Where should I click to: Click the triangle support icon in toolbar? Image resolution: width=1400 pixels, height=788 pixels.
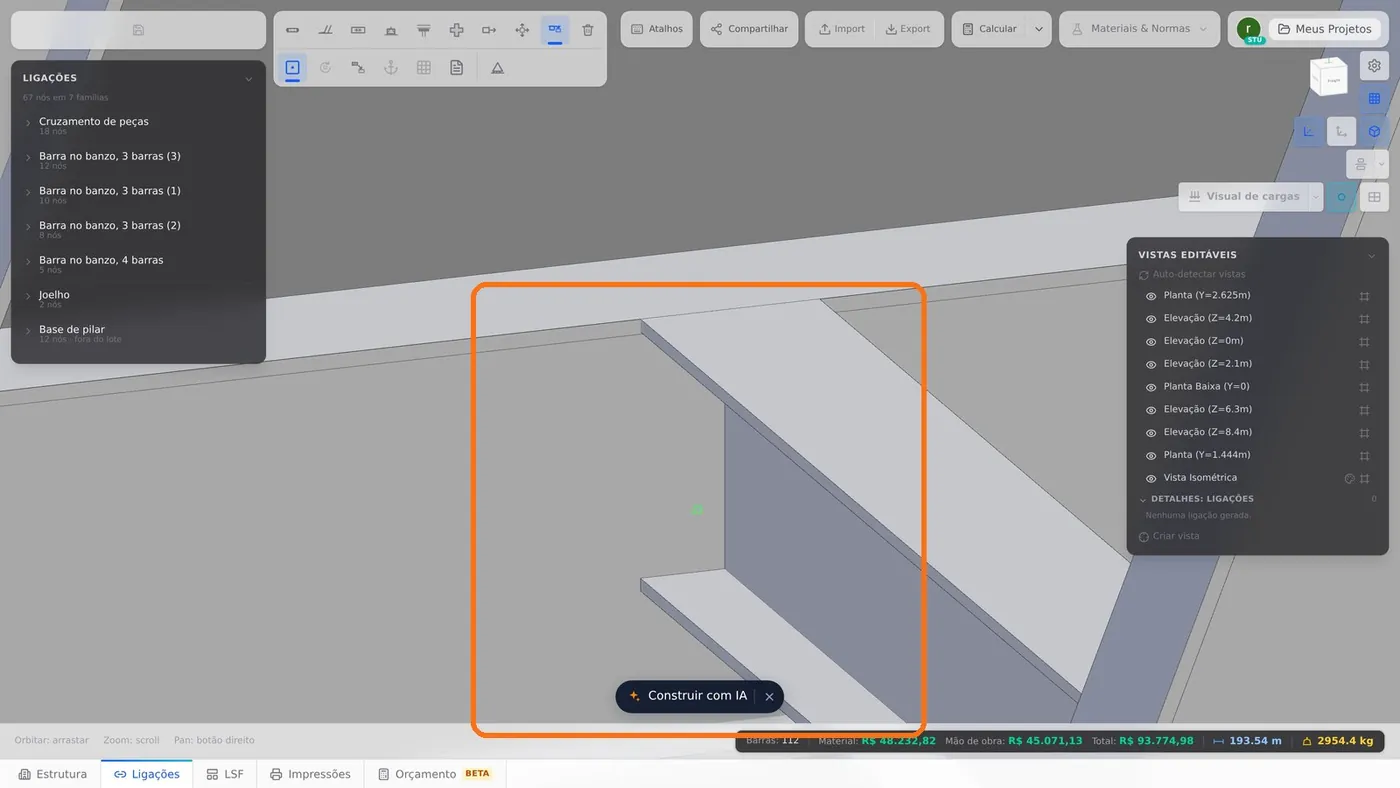(497, 67)
